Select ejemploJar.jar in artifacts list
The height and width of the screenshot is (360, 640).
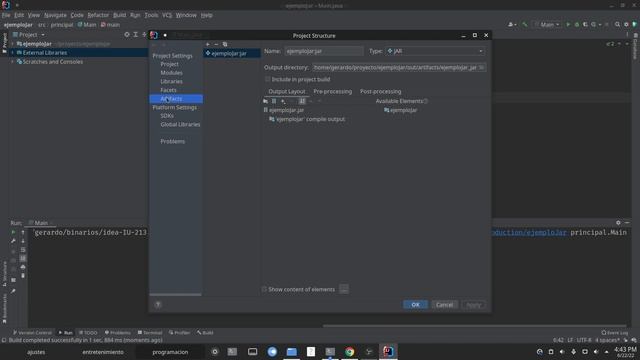tap(232, 53)
